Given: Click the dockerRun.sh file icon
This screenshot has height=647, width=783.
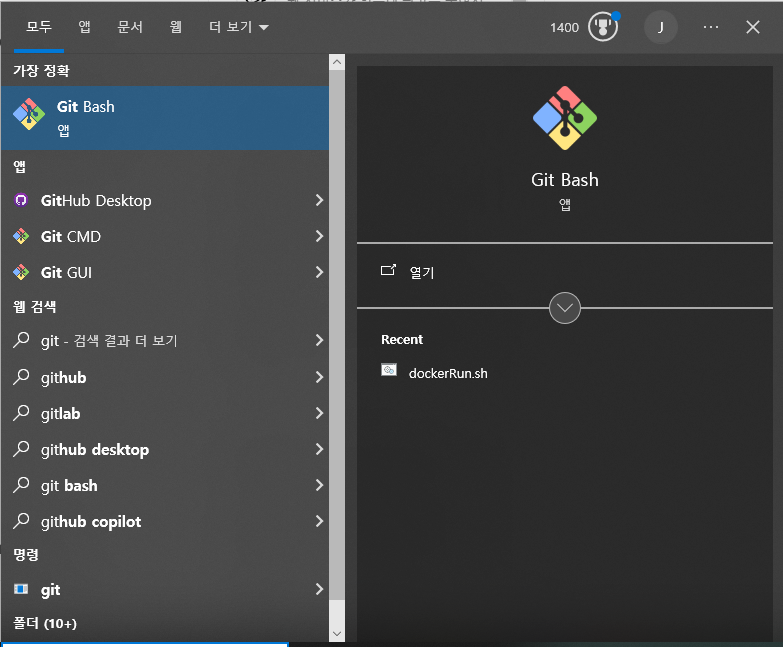Looking at the screenshot, I should (389, 370).
